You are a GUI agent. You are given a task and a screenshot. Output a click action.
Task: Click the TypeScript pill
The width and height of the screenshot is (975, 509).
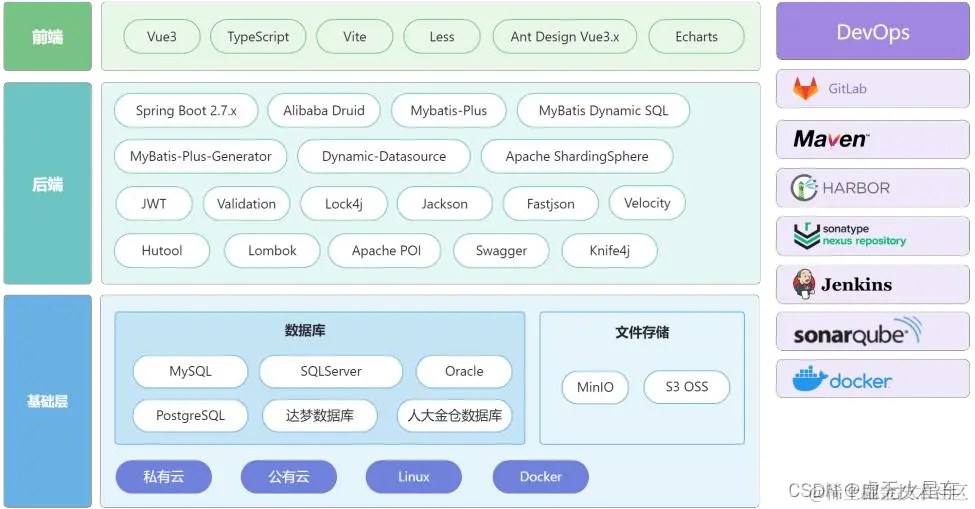coord(258,37)
